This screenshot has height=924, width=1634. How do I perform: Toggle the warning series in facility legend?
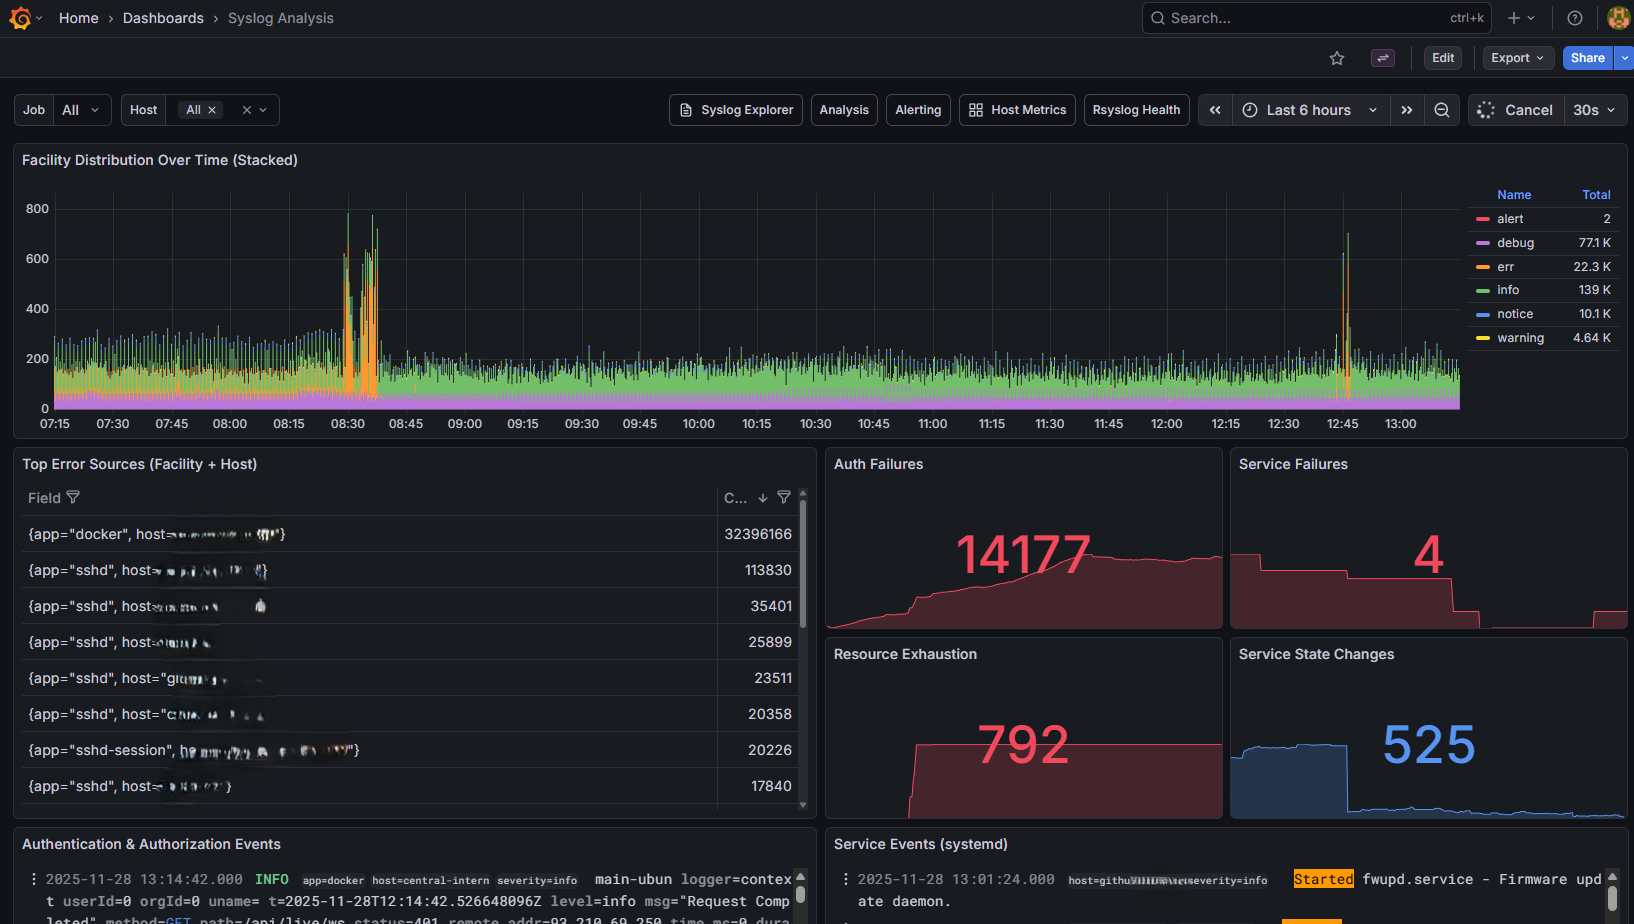[1521, 338]
